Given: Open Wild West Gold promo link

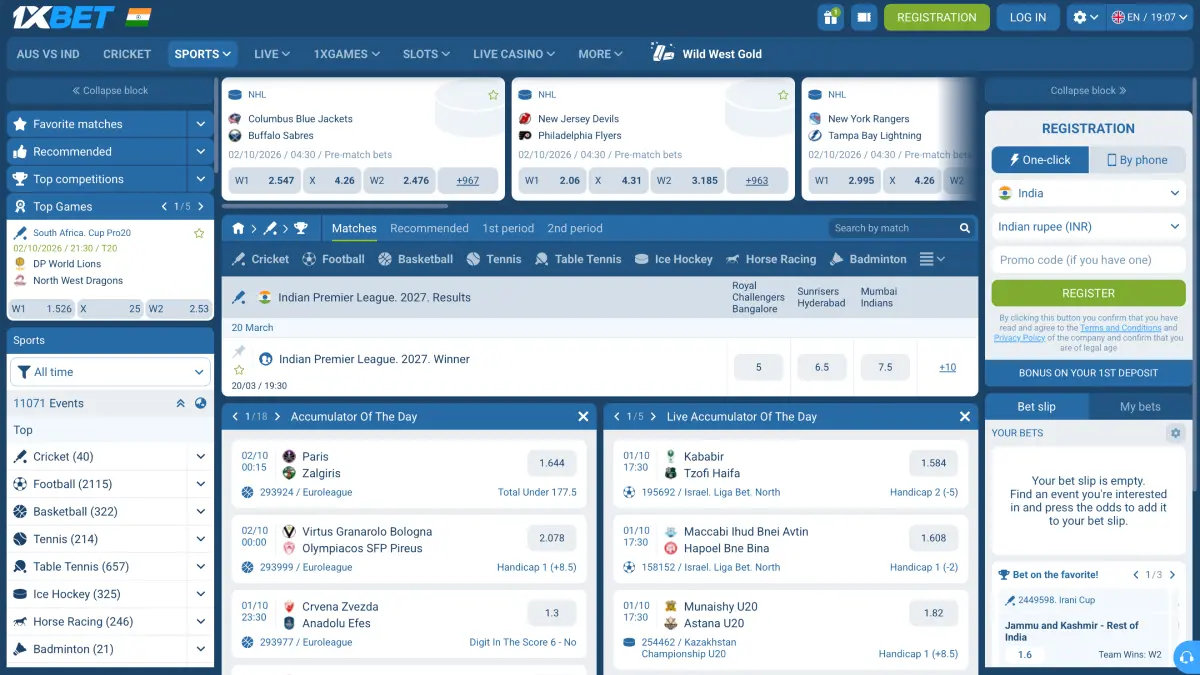Looking at the screenshot, I should pos(707,54).
